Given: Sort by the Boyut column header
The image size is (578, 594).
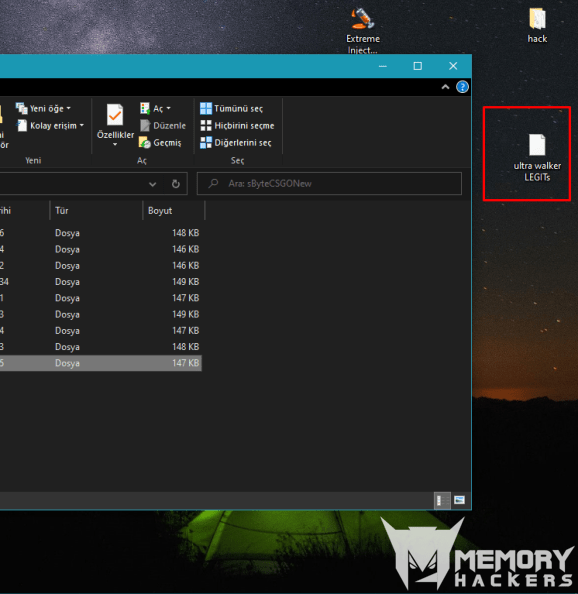Looking at the screenshot, I should (174, 211).
